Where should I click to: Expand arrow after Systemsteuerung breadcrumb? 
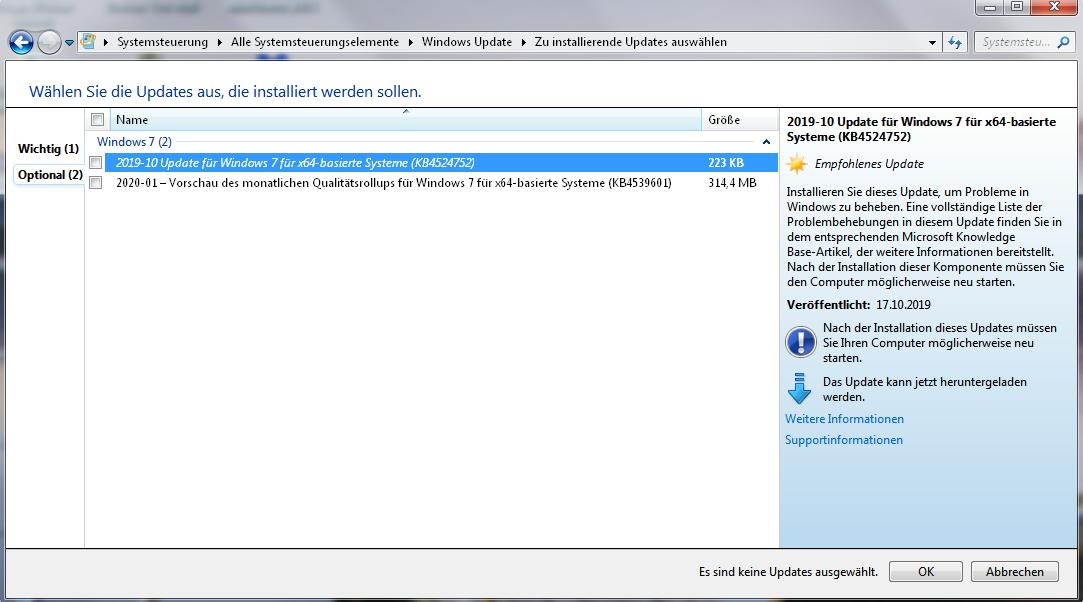220,42
